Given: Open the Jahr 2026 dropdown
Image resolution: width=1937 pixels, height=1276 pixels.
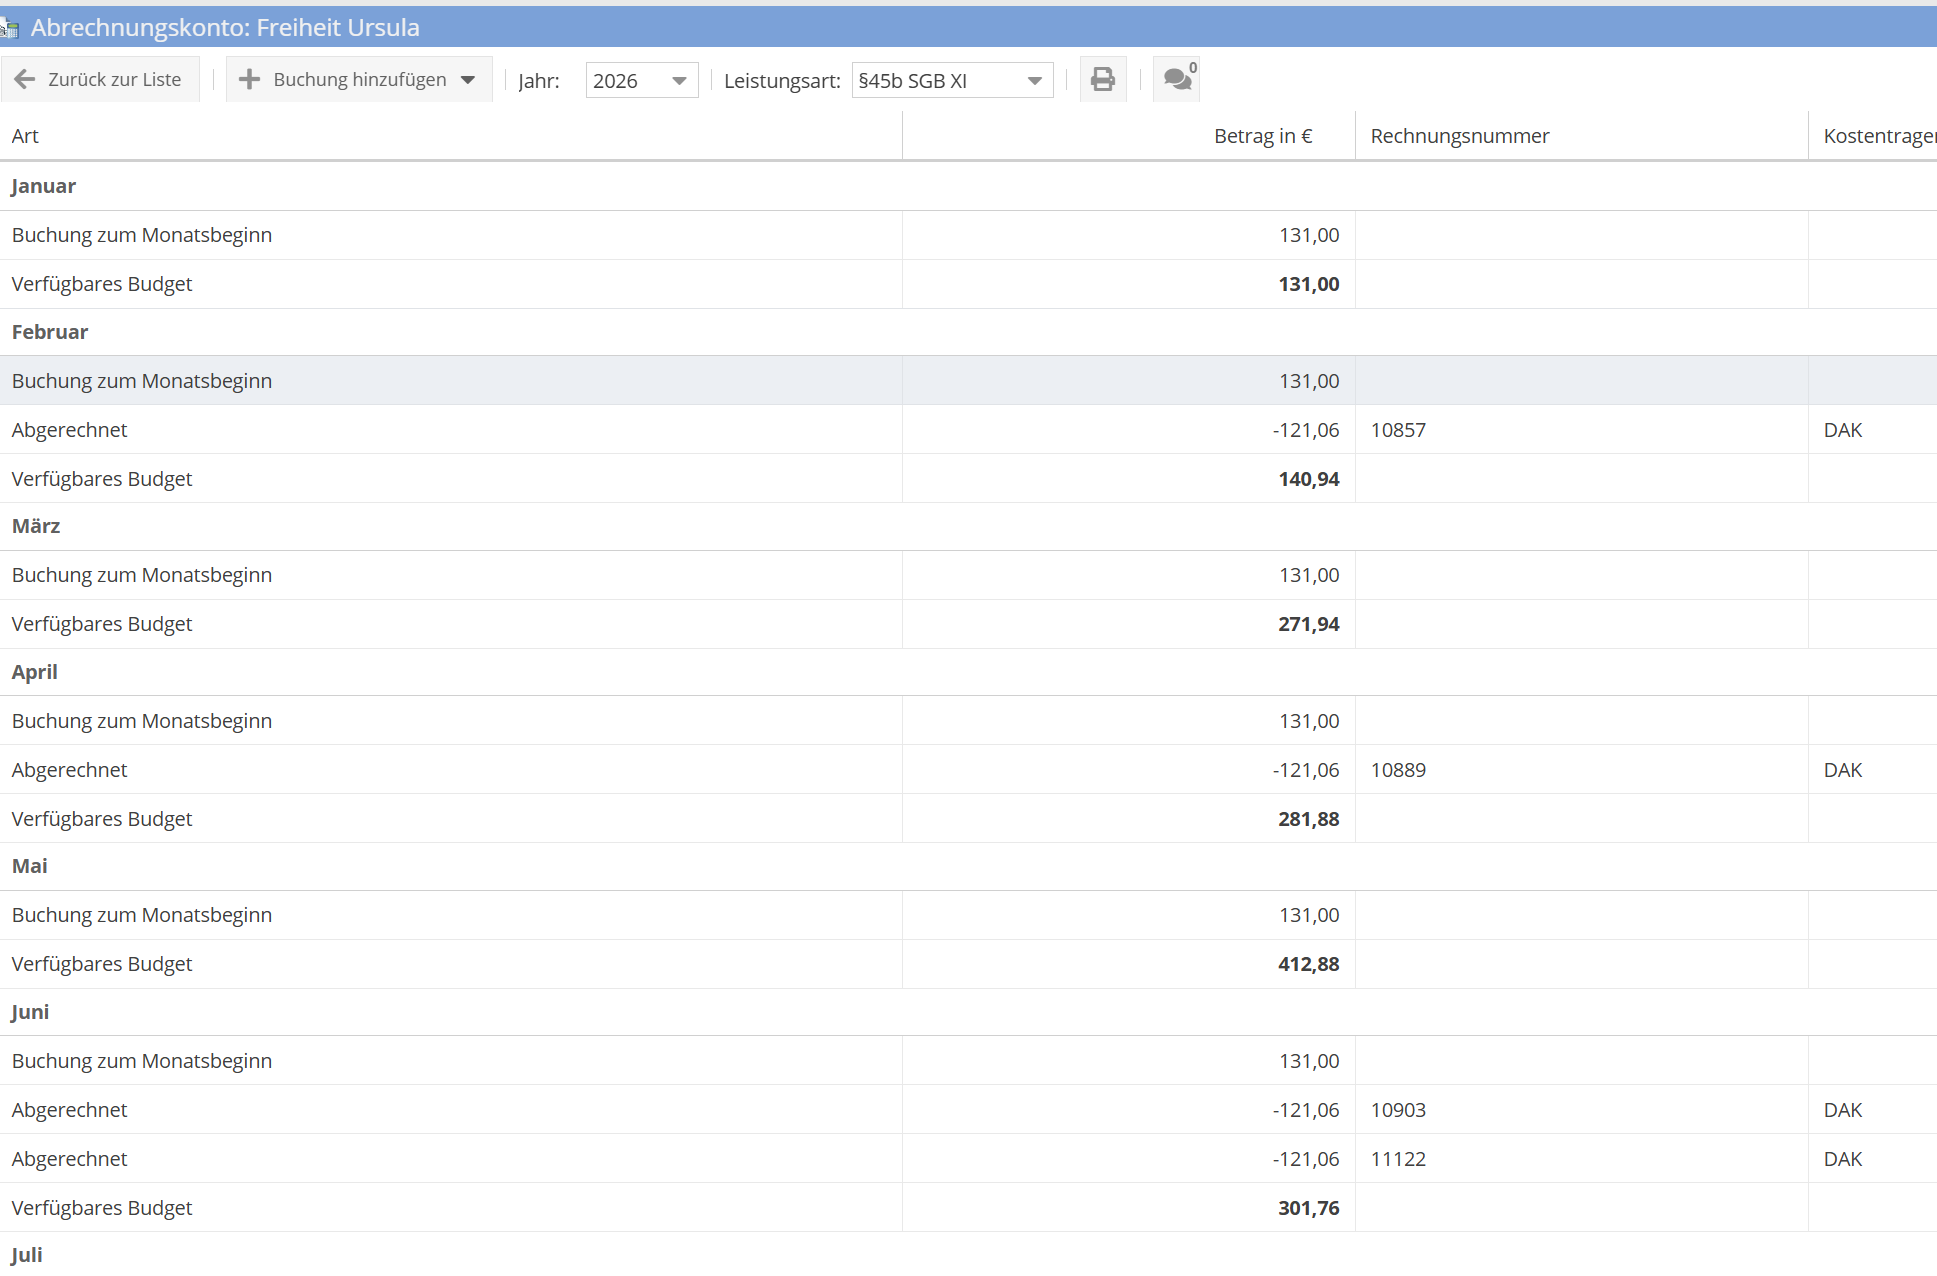Looking at the screenshot, I should pos(641,80).
